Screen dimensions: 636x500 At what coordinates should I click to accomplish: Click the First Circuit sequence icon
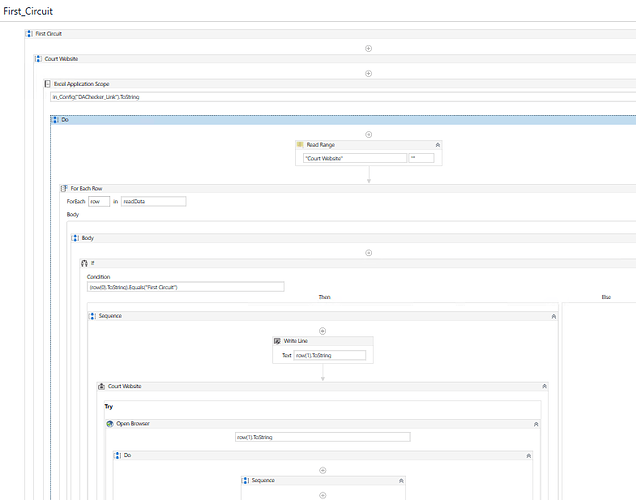[x=29, y=34]
